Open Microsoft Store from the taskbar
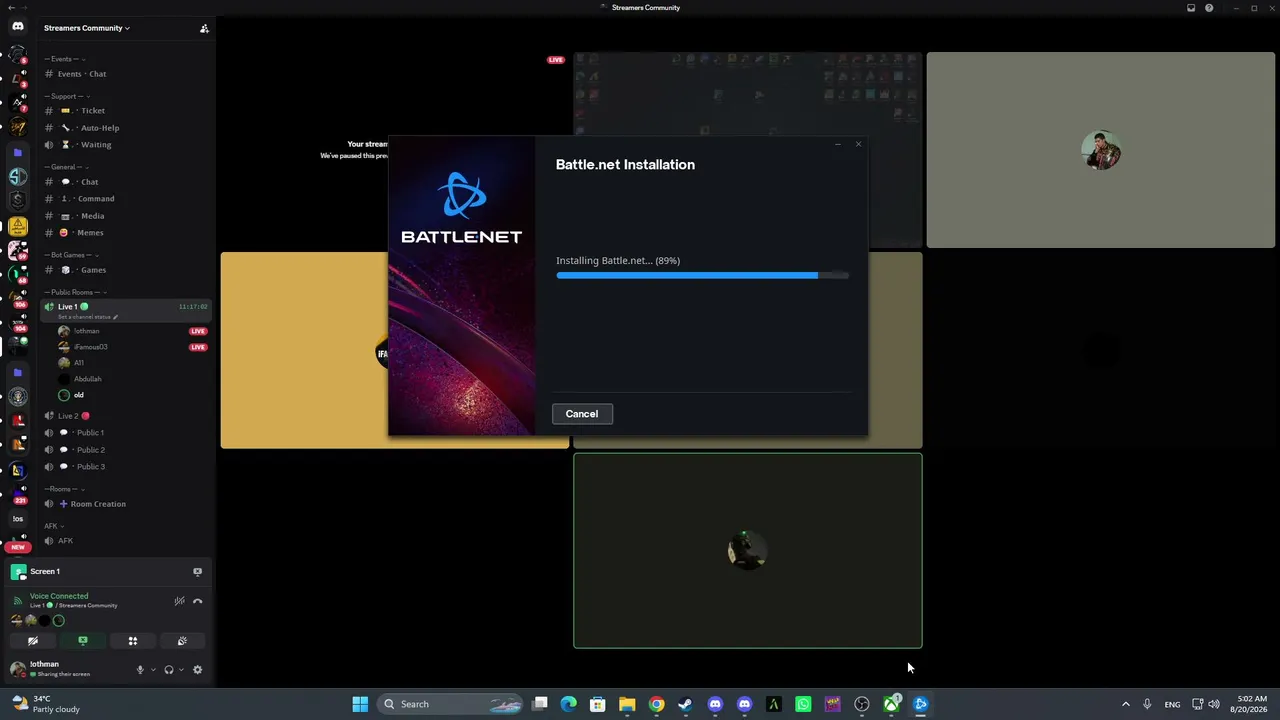 pyautogui.click(x=598, y=704)
